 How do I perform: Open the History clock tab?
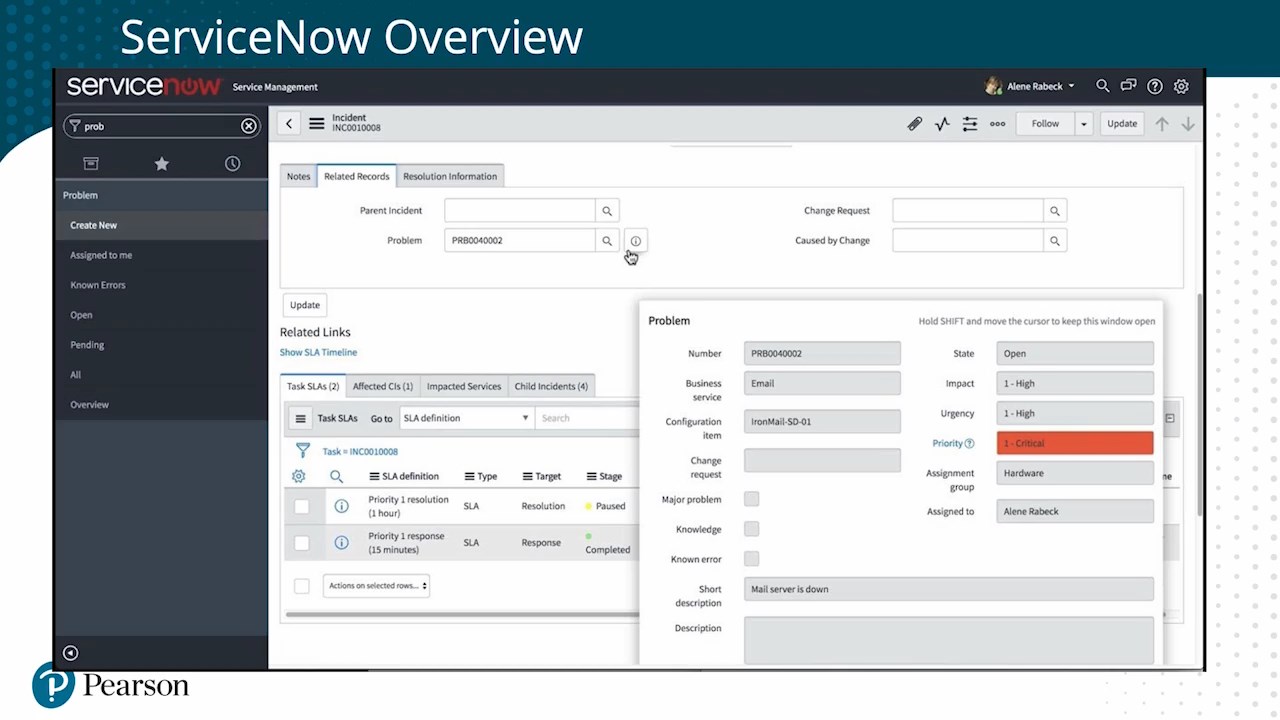(232, 164)
